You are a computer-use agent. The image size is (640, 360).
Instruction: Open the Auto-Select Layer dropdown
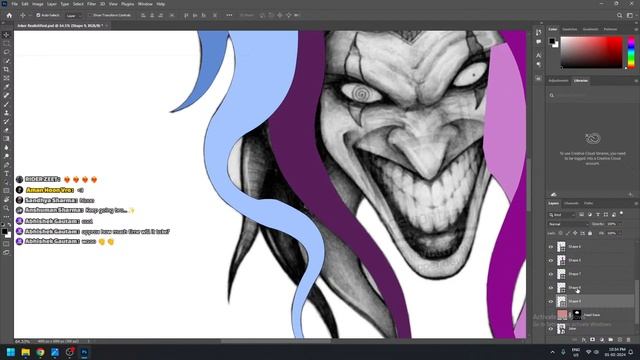[x=73, y=16]
